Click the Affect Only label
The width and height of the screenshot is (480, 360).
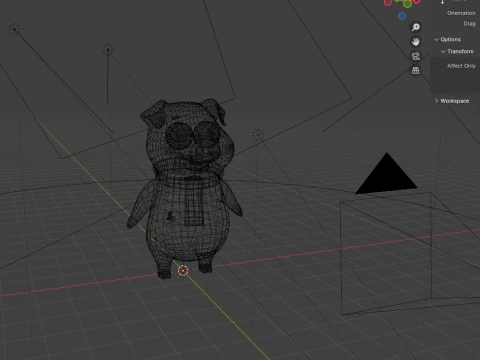461,66
